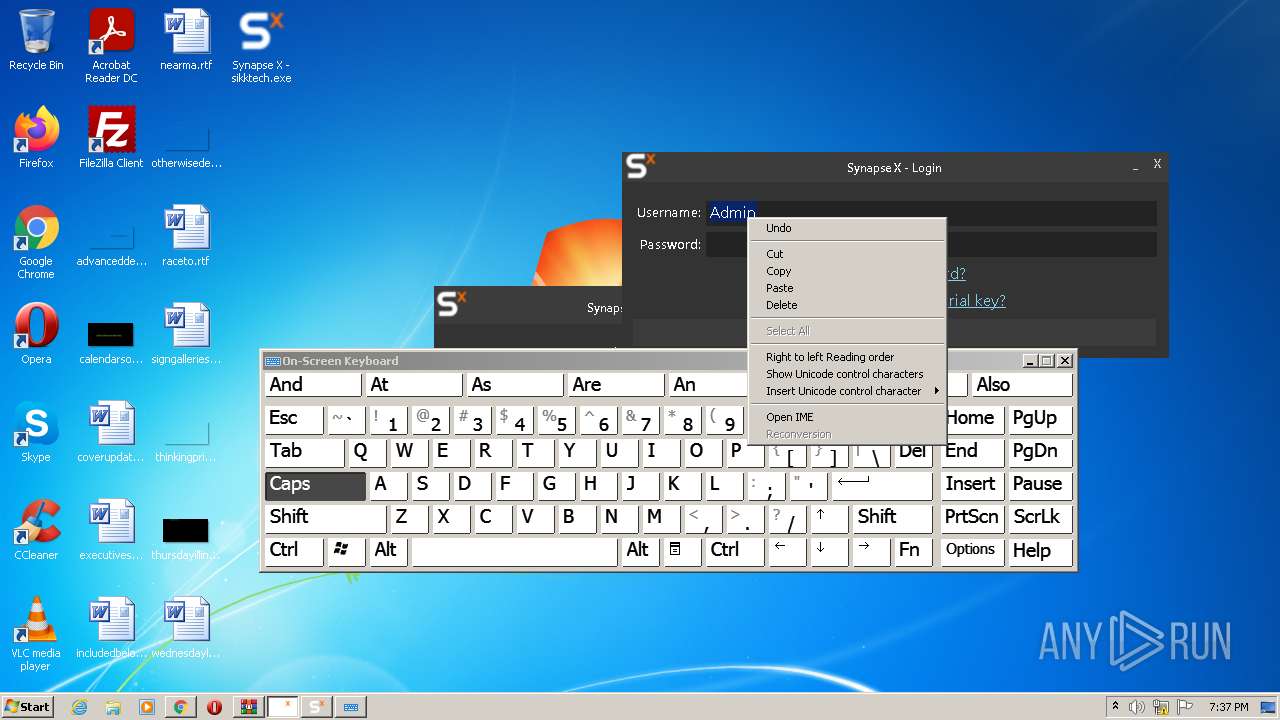Click the volume speaker tray icon

click(1137, 707)
